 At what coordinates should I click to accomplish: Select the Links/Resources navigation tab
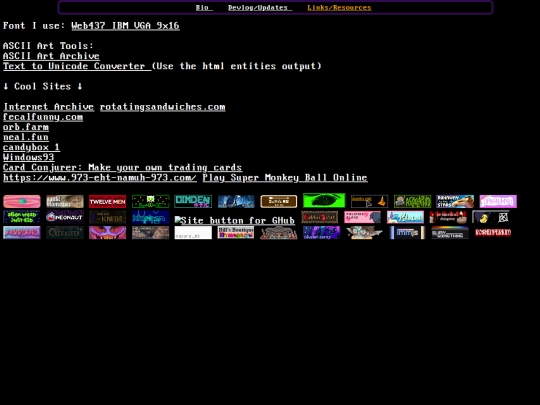tap(339, 8)
